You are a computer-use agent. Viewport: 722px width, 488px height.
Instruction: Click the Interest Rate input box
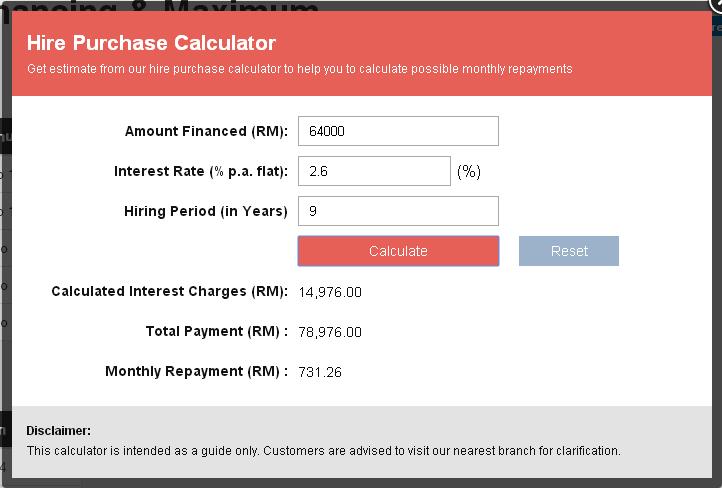tap(374, 171)
